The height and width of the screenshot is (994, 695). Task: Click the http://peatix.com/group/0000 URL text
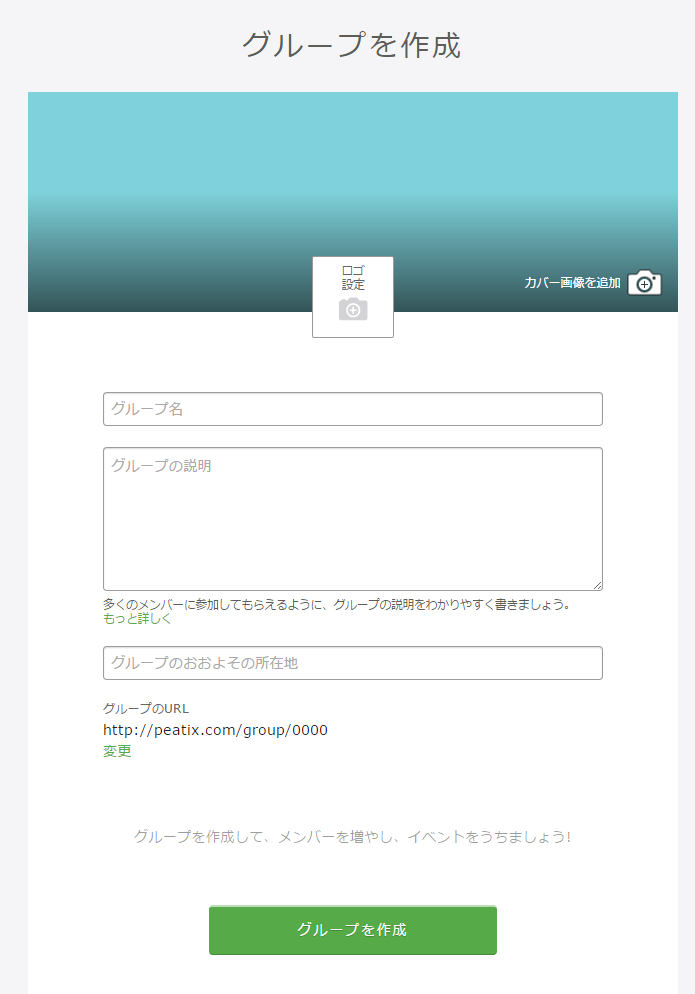coord(215,730)
